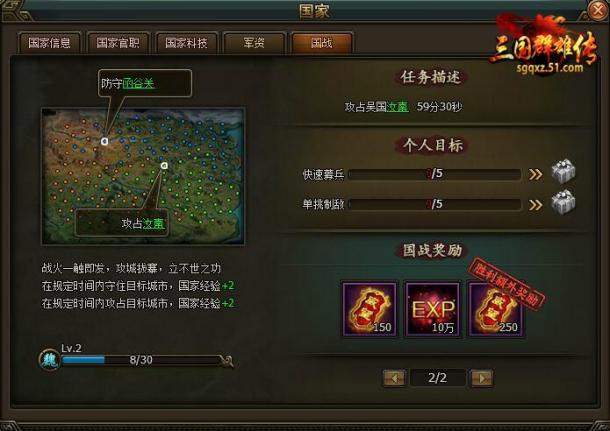Expand arrows next to 快速募兵 progress

535,174
